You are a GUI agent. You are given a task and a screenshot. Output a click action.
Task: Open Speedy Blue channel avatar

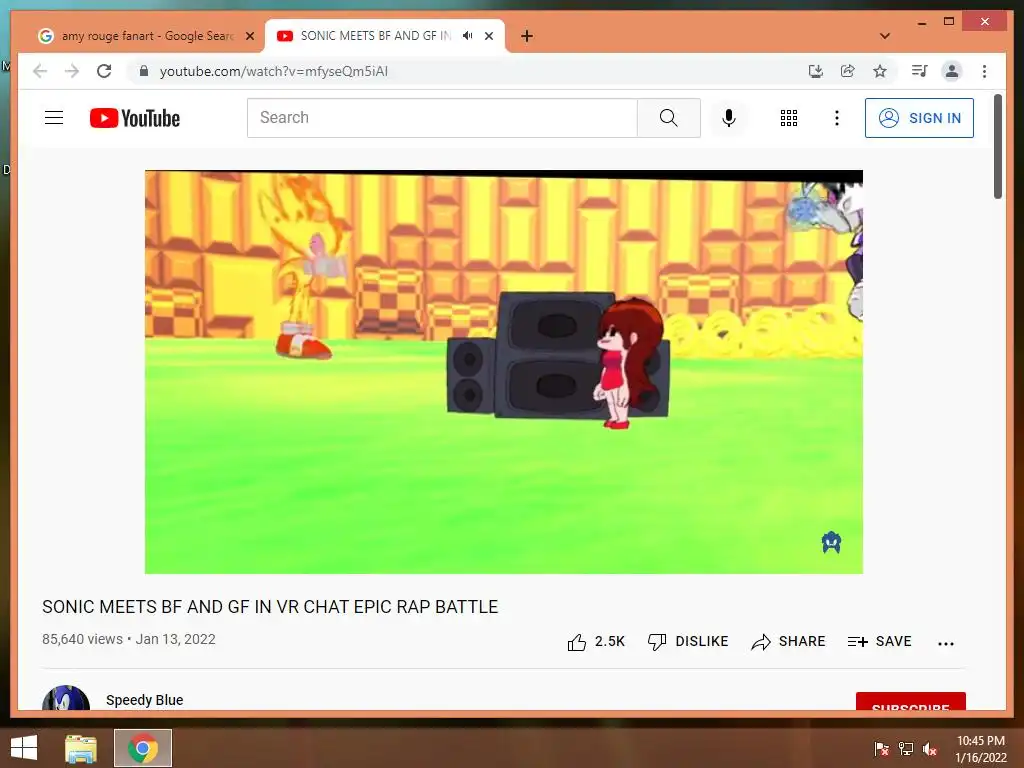click(x=66, y=697)
